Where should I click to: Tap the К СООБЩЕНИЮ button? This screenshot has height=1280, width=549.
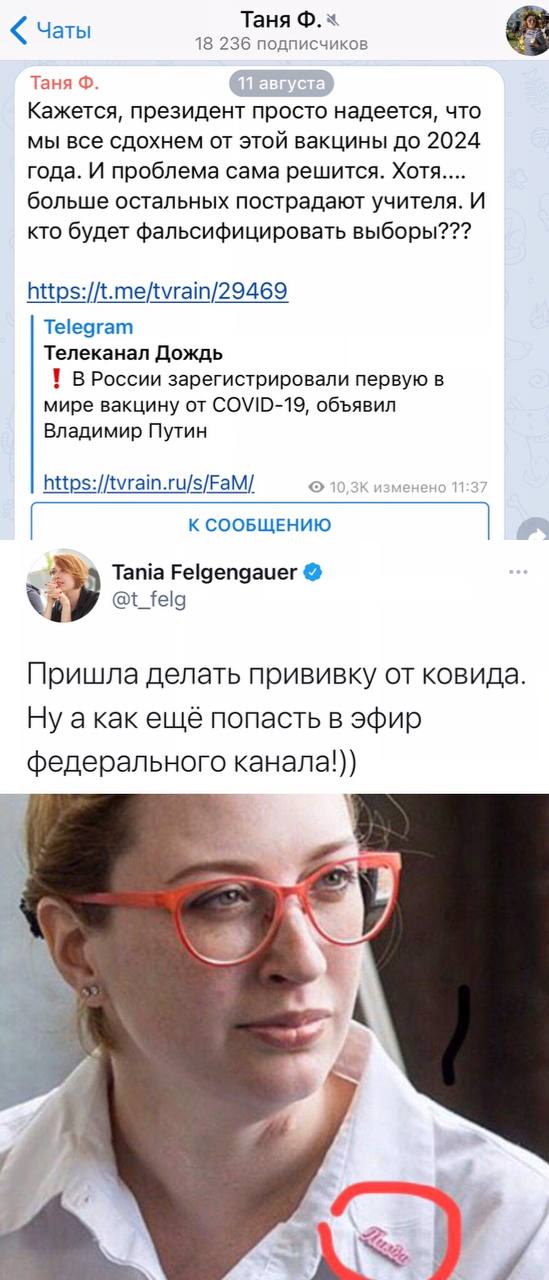click(260, 523)
